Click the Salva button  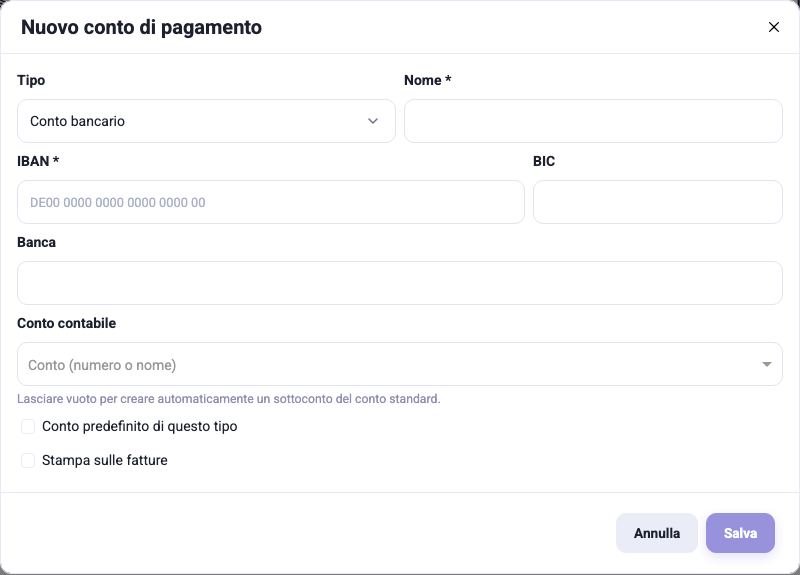click(x=740, y=533)
